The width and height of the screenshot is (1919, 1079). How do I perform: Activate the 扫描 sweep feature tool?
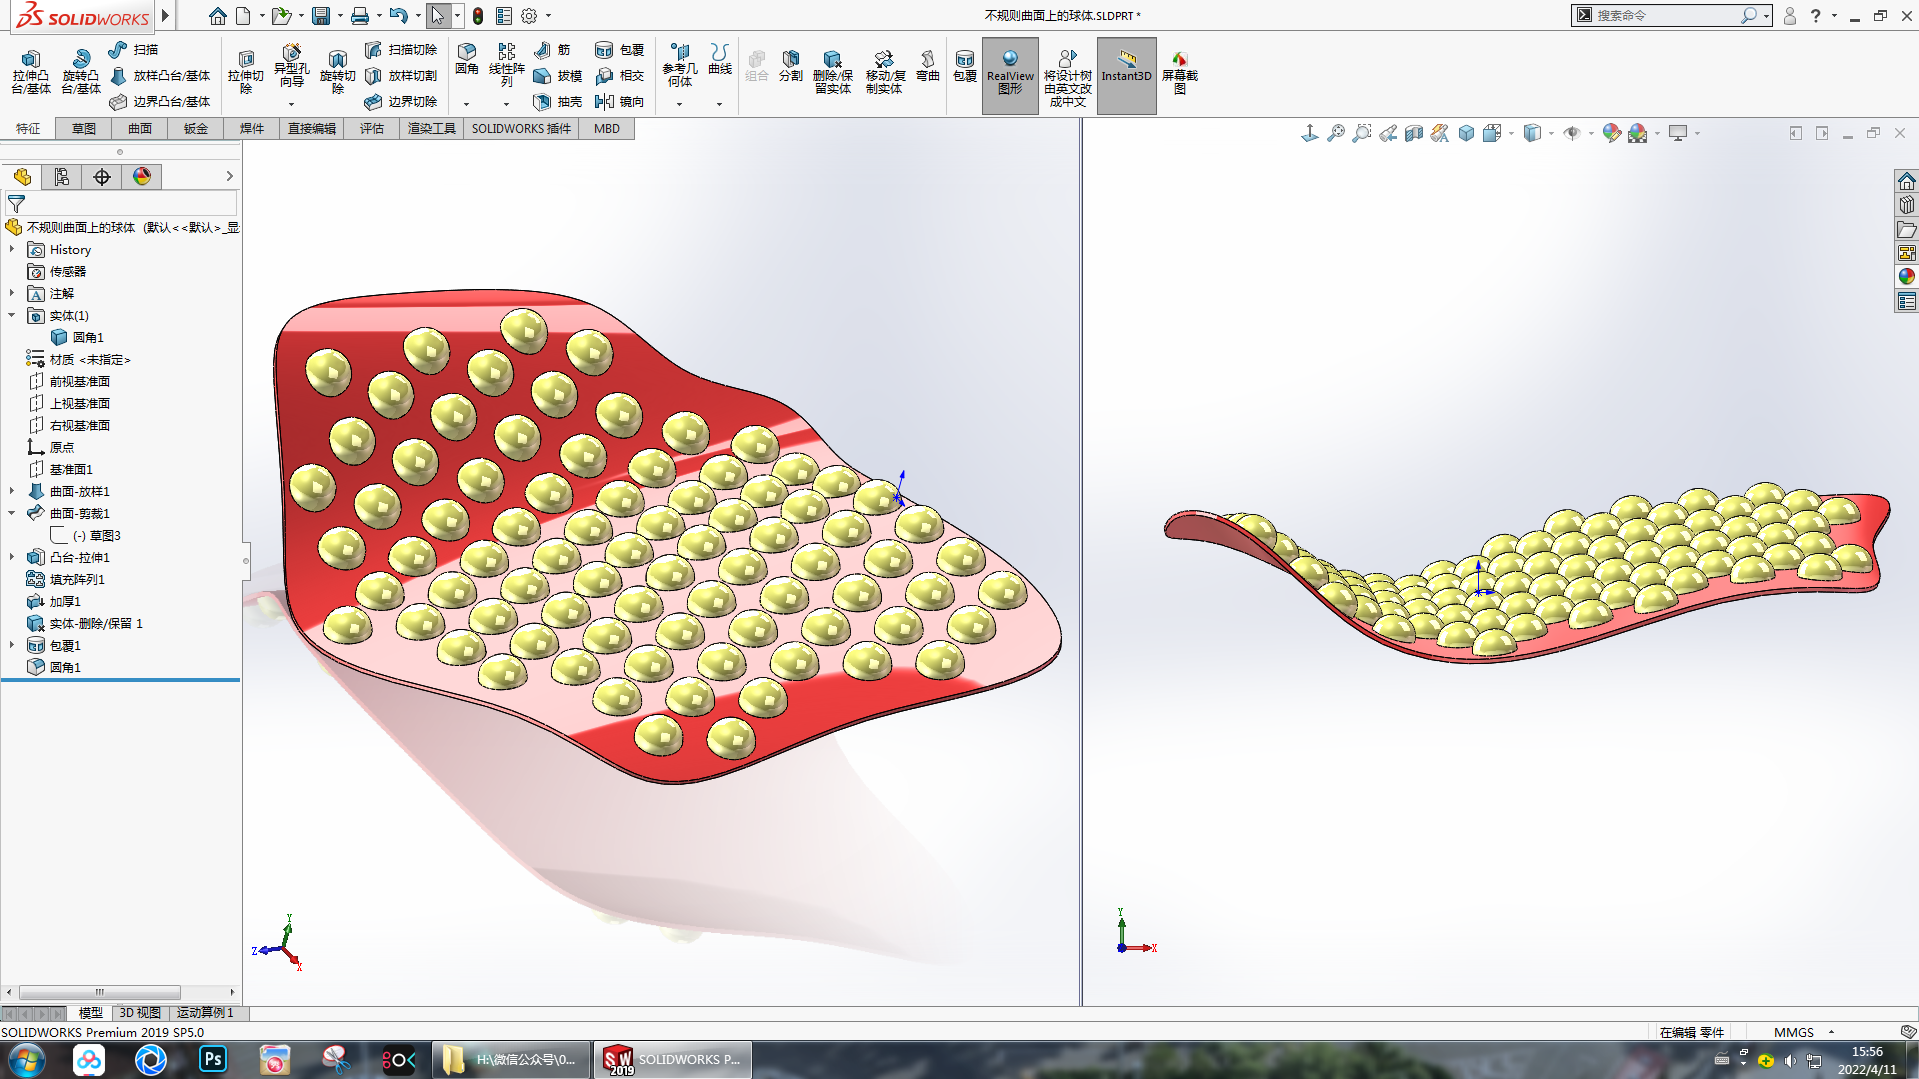(x=133, y=50)
